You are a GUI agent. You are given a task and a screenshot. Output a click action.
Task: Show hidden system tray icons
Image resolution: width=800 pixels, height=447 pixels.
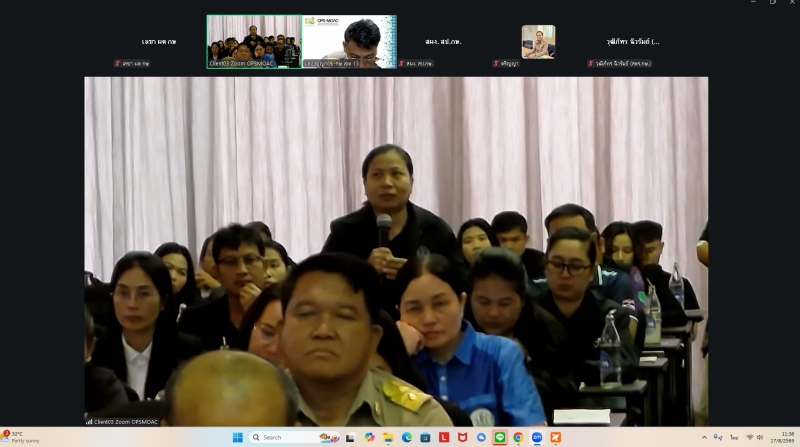pos(704,437)
